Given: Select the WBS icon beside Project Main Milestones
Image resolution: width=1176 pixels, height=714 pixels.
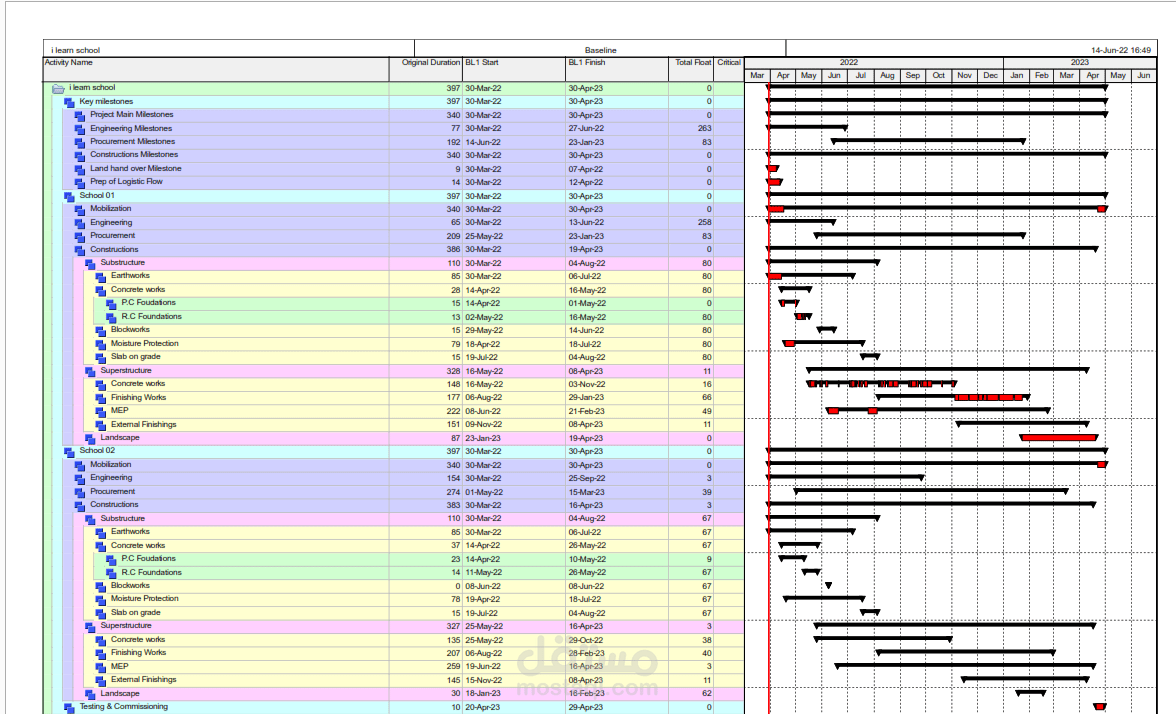Looking at the screenshot, I should [80, 116].
